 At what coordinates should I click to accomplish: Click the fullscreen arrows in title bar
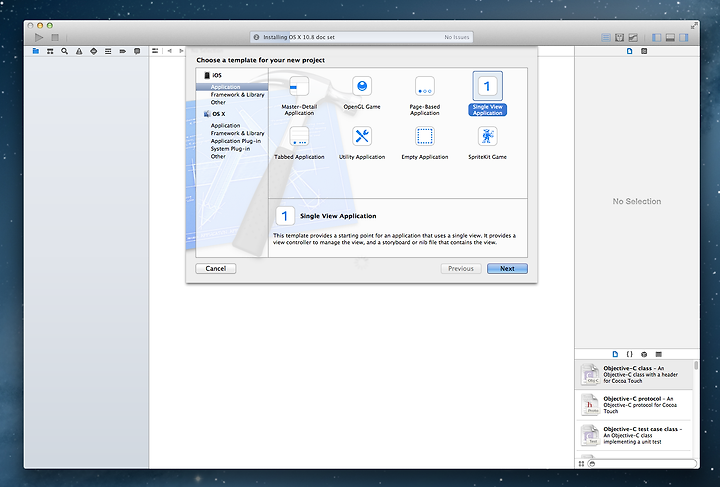click(694, 26)
